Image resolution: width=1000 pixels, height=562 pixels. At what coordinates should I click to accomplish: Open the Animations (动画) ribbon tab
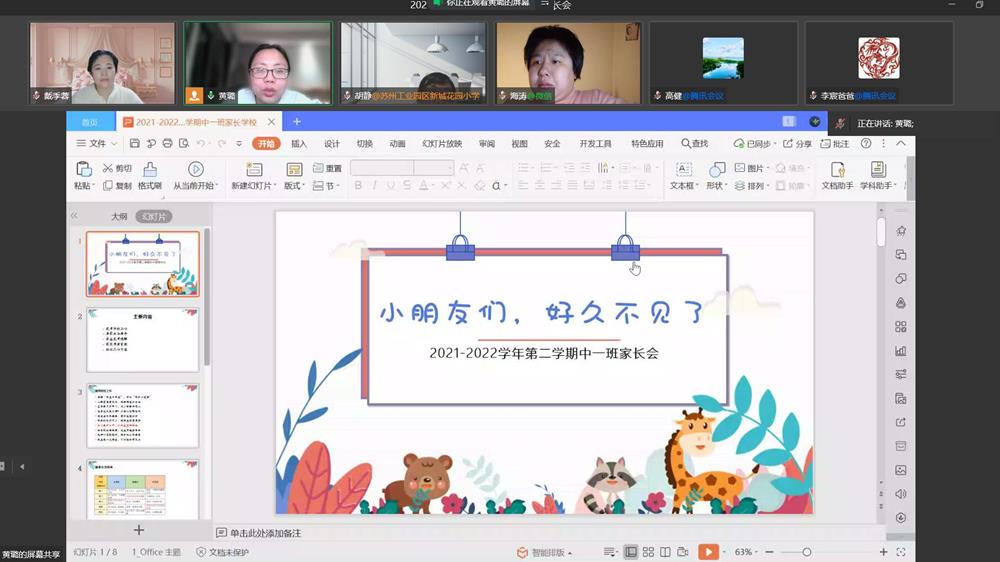point(397,144)
